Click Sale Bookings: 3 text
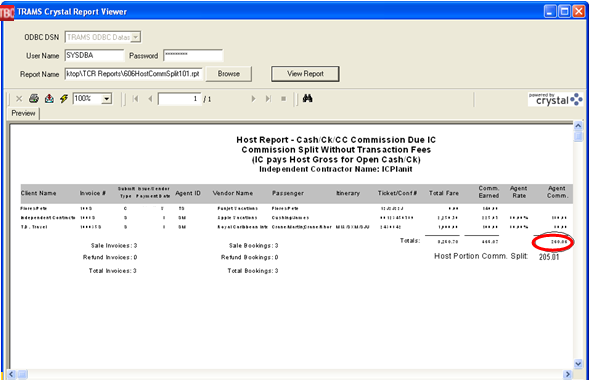The height and width of the screenshot is (380, 591). tap(254, 246)
